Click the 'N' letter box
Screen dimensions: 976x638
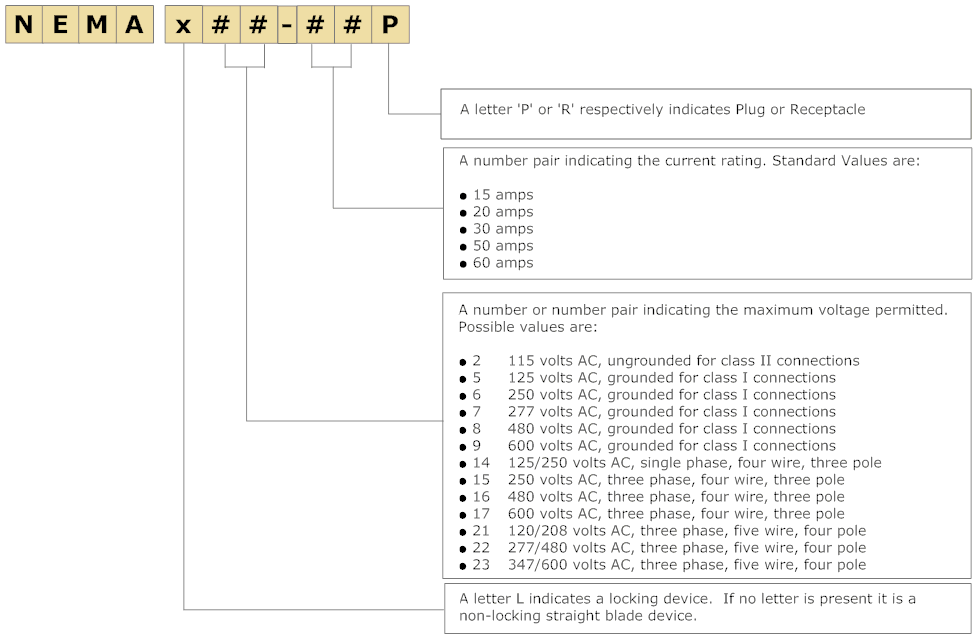point(24,25)
